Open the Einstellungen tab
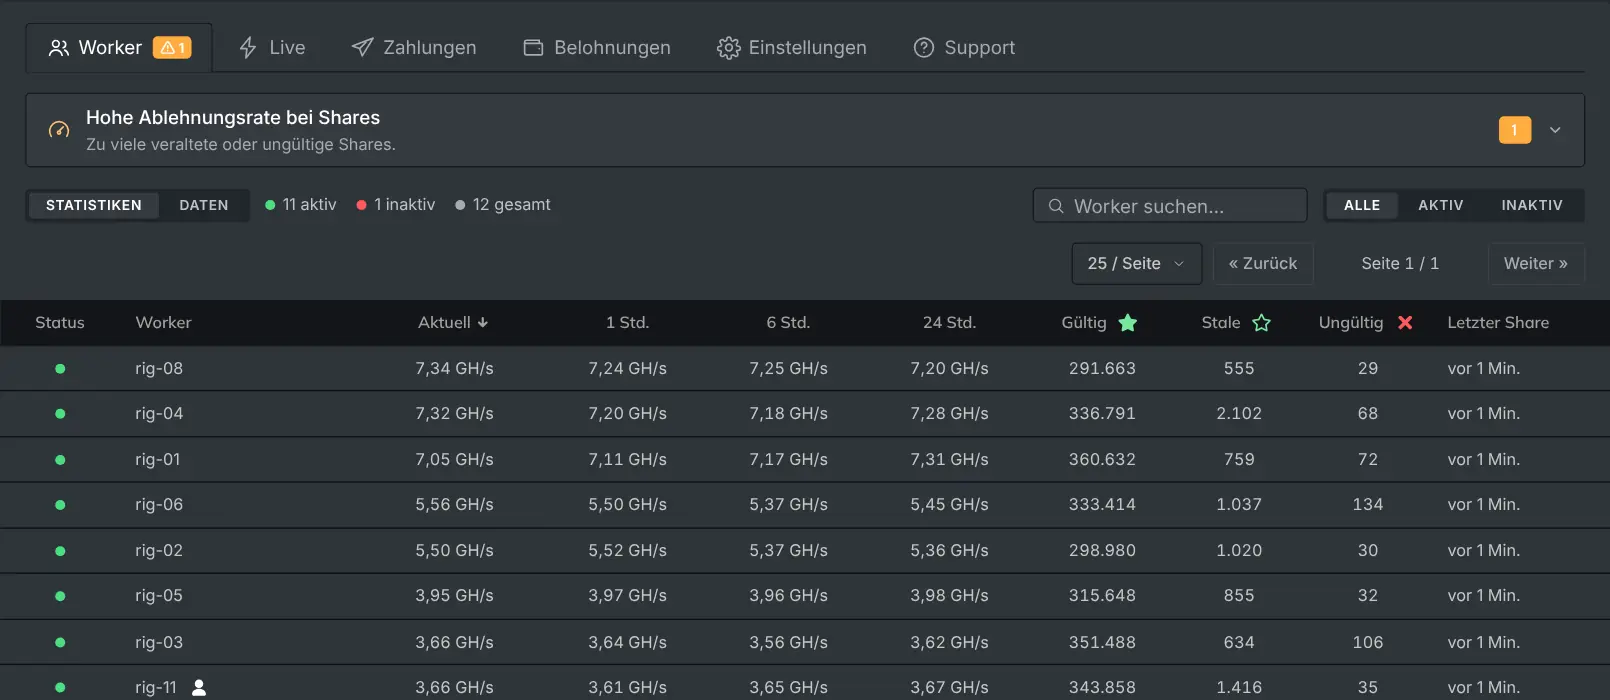Screen dimensions: 1610x700 click(792, 48)
